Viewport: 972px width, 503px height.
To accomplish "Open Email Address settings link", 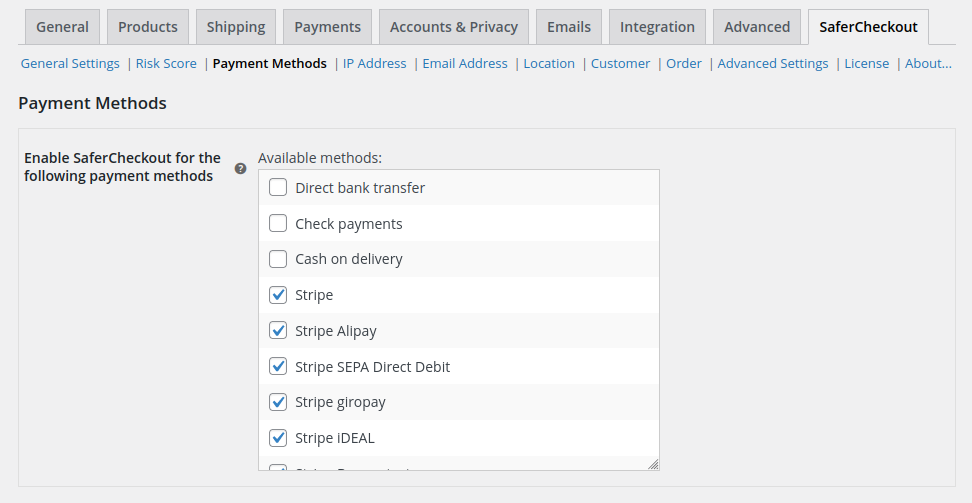I will pos(465,63).
